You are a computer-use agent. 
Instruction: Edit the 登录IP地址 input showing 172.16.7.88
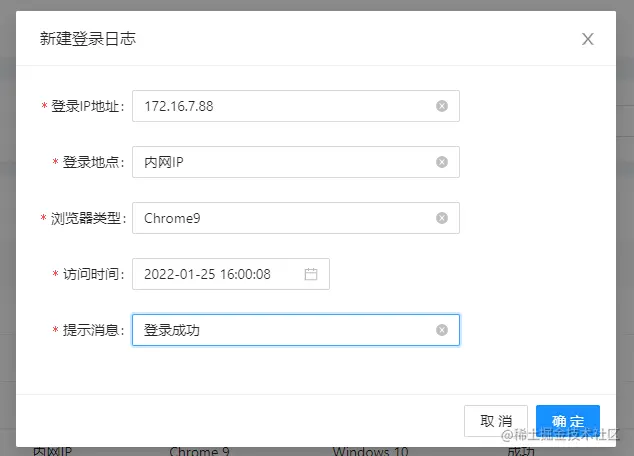click(296, 106)
